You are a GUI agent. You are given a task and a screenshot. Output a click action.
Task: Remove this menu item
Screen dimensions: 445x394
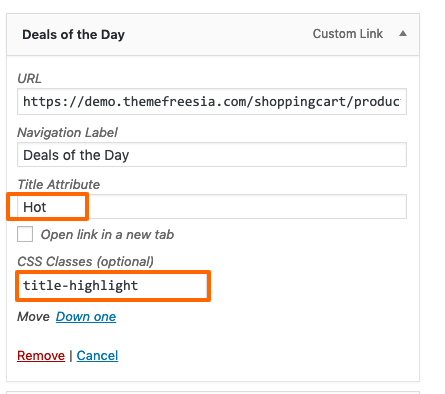pyautogui.click(x=41, y=356)
